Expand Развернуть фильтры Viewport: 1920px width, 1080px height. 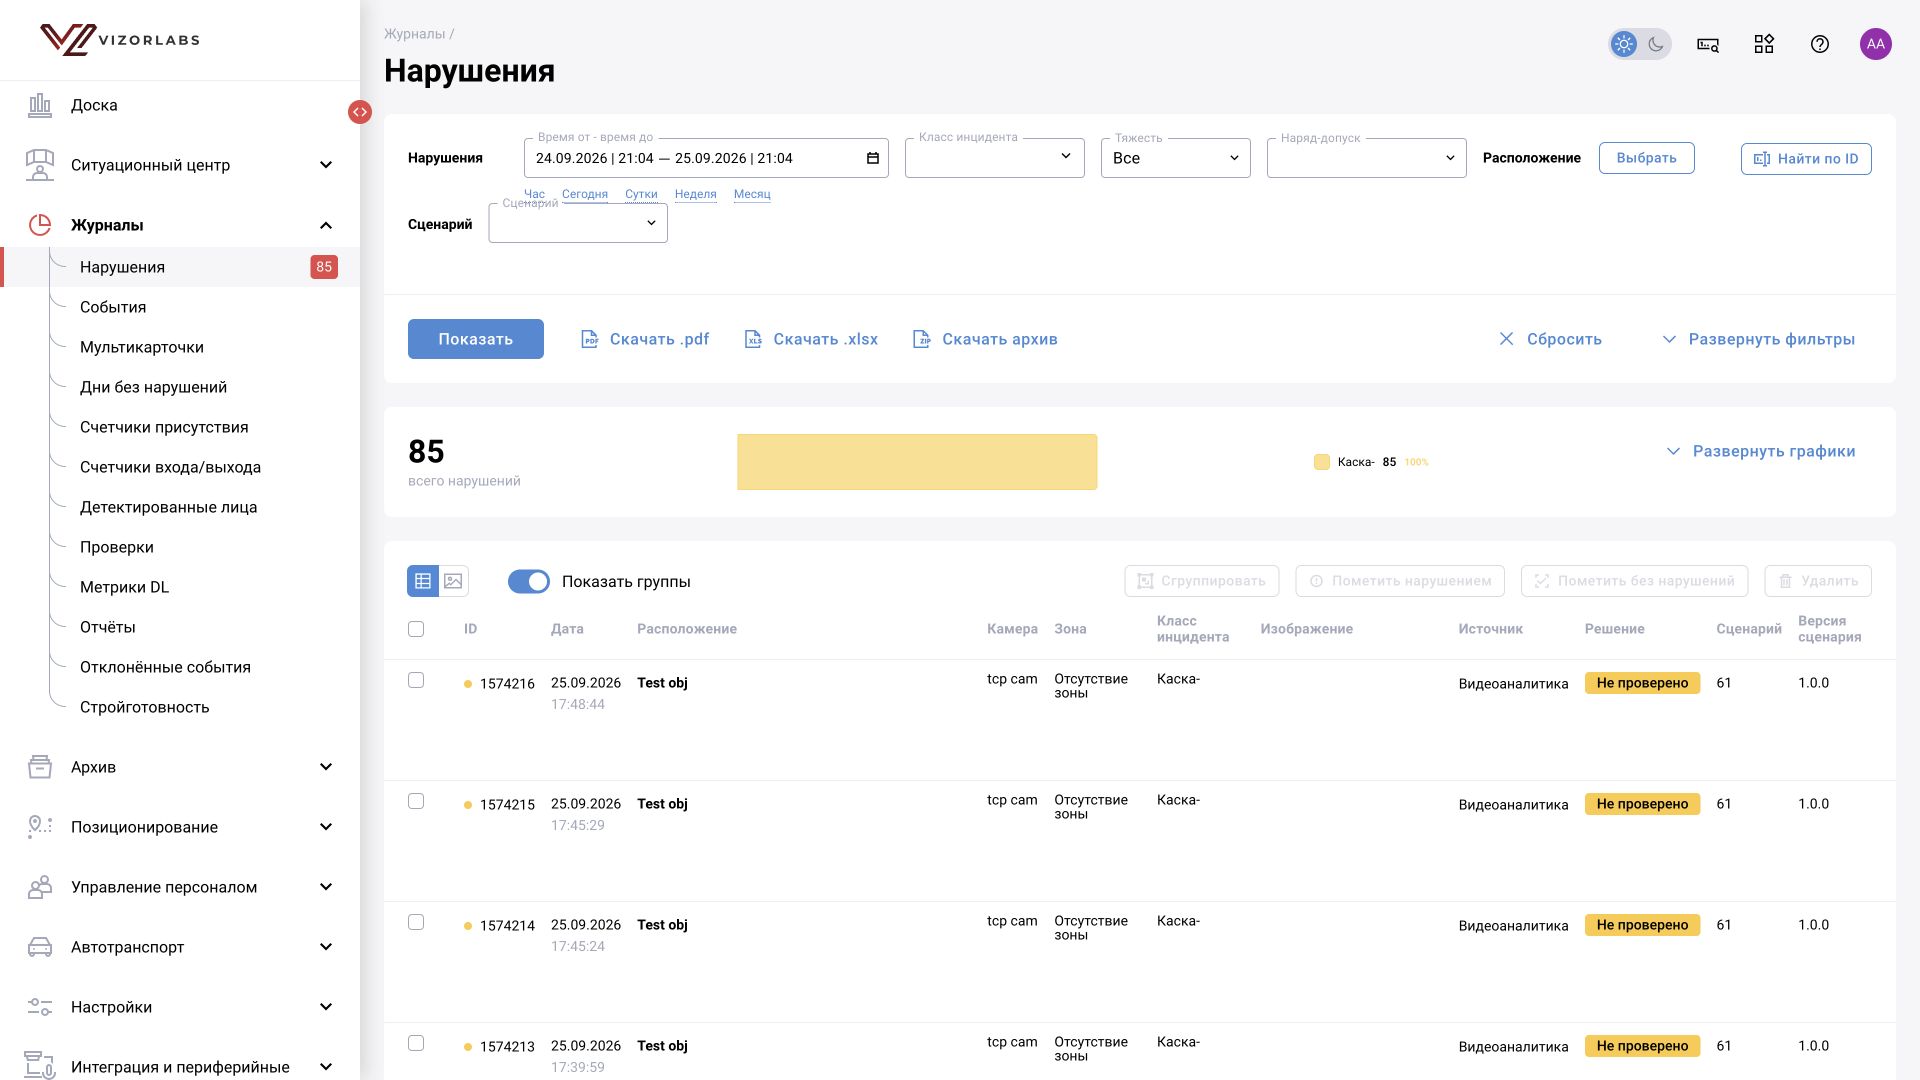pyautogui.click(x=1759, y=339)
